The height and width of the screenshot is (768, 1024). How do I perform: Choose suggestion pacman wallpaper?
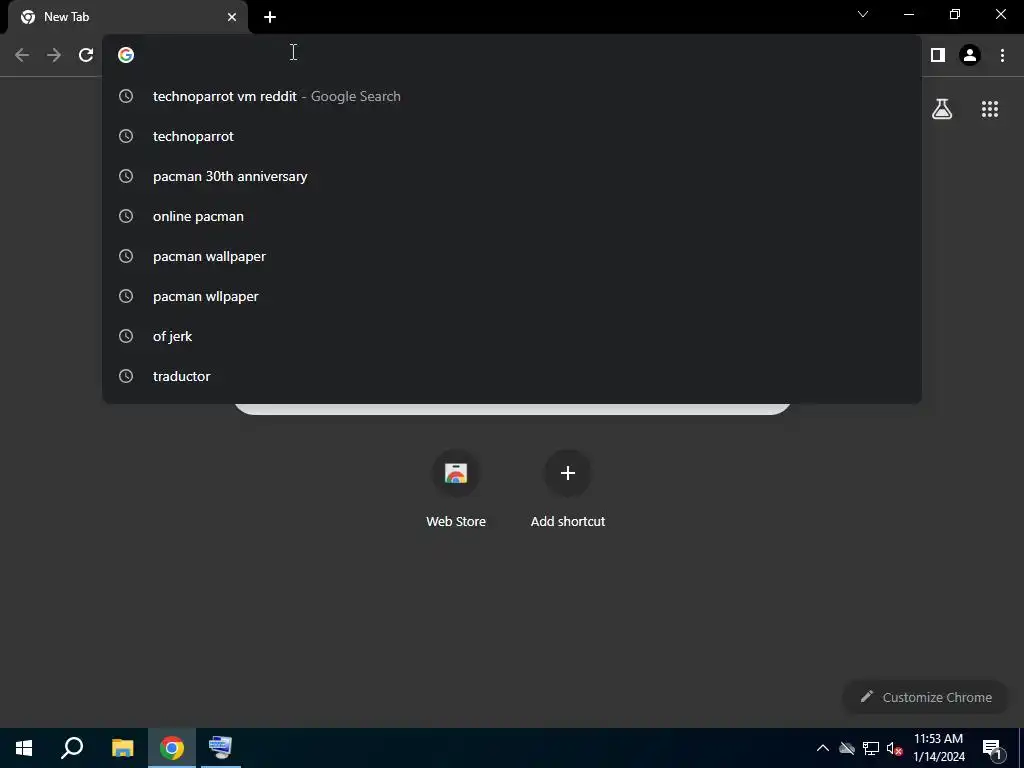click(x=512, y=256)
